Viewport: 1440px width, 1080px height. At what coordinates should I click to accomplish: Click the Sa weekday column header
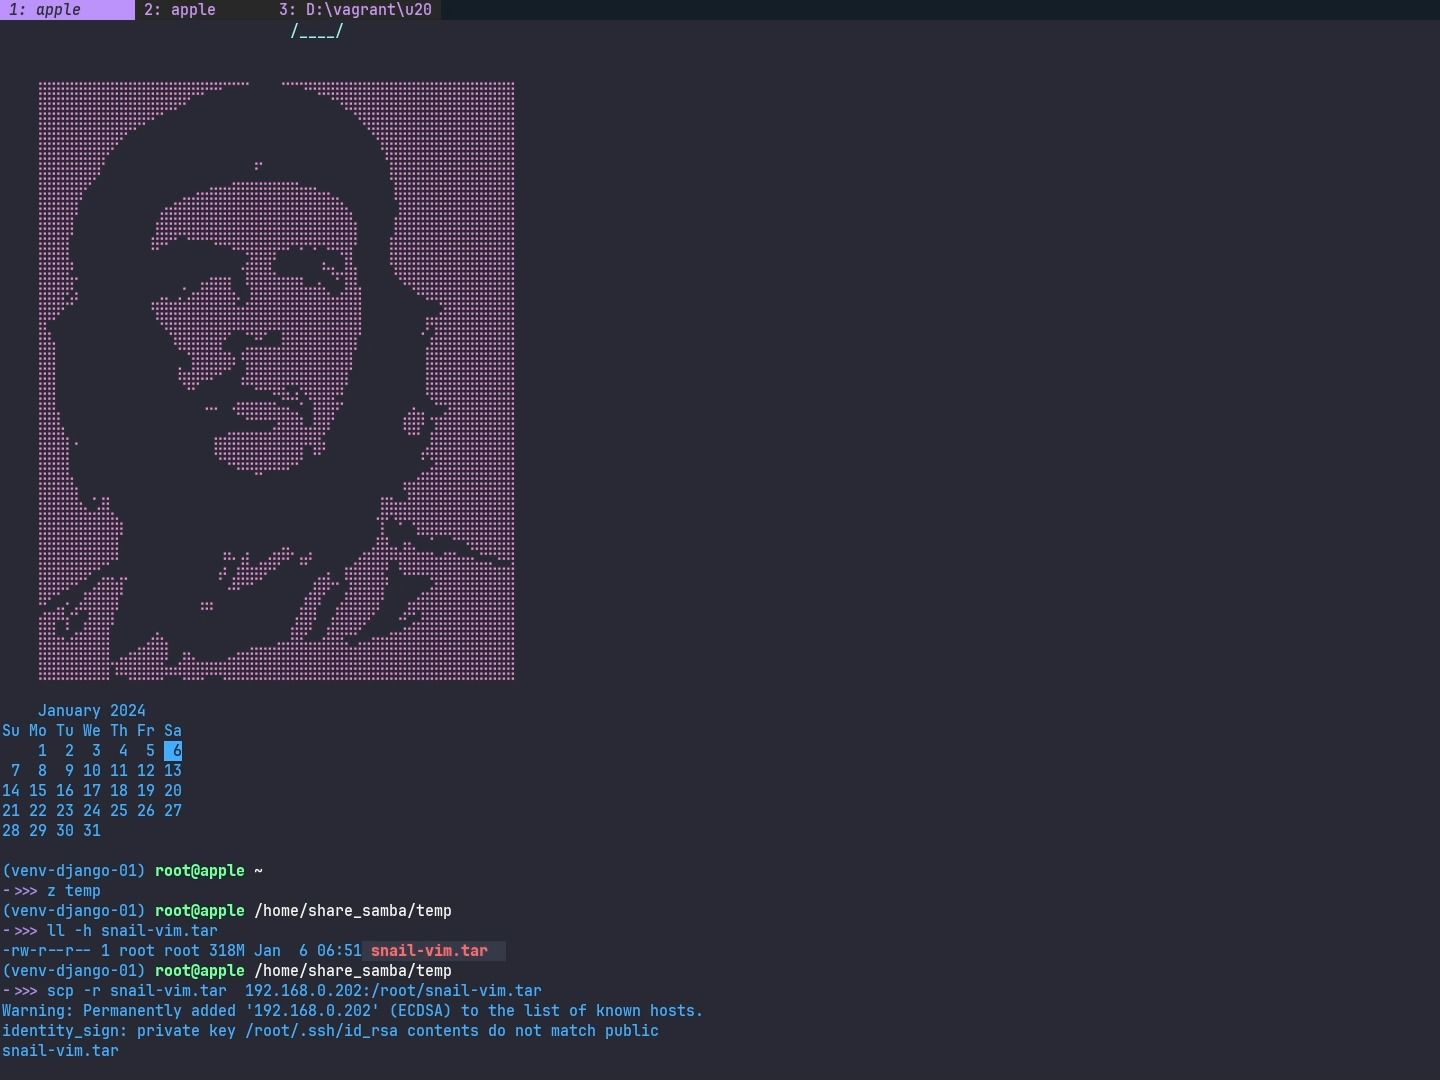pyautogui.click(x=173, y=731)
